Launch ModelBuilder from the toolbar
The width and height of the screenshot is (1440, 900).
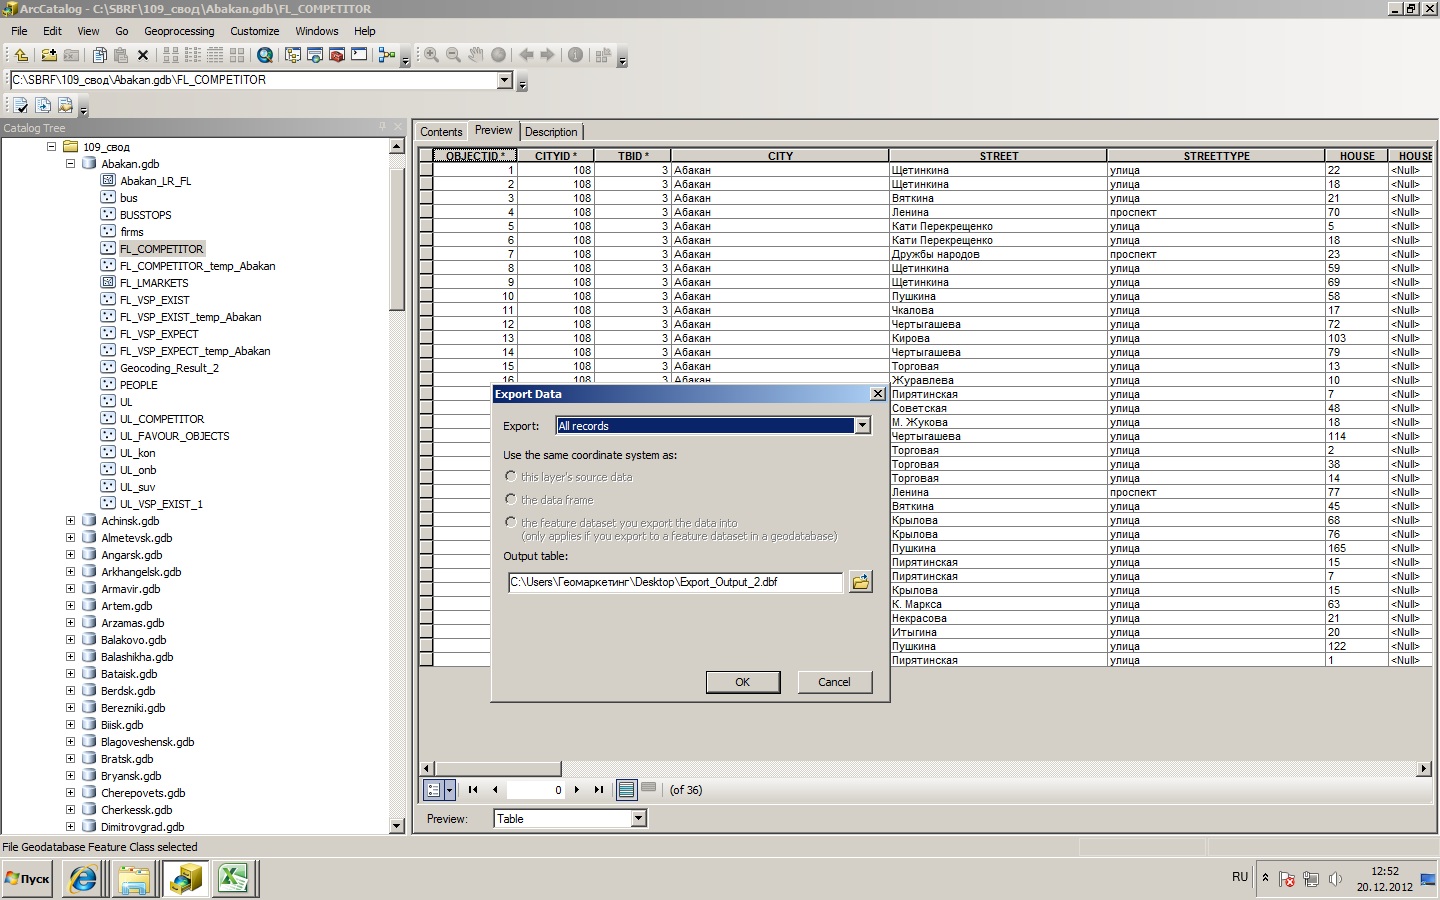pyautogui.click(x=387, y=55)
